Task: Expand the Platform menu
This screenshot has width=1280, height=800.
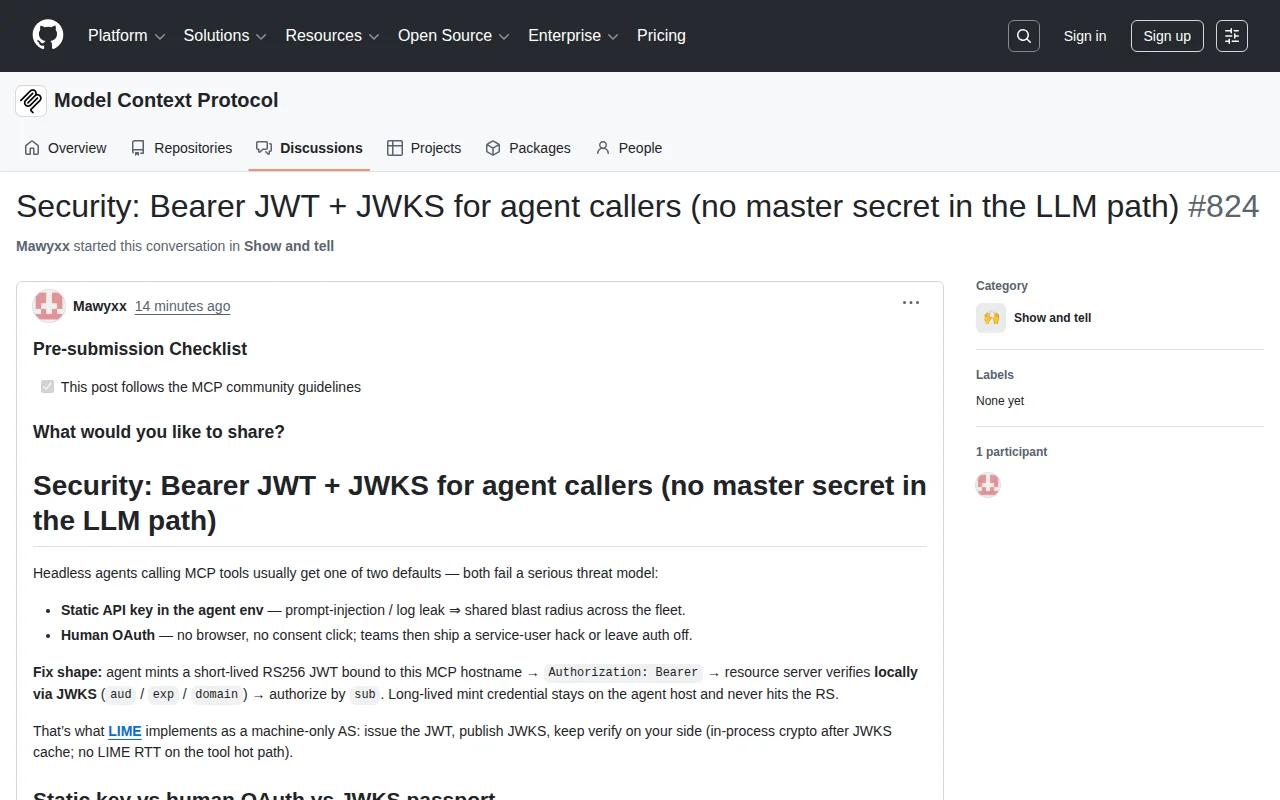Action: coord(126,36)
